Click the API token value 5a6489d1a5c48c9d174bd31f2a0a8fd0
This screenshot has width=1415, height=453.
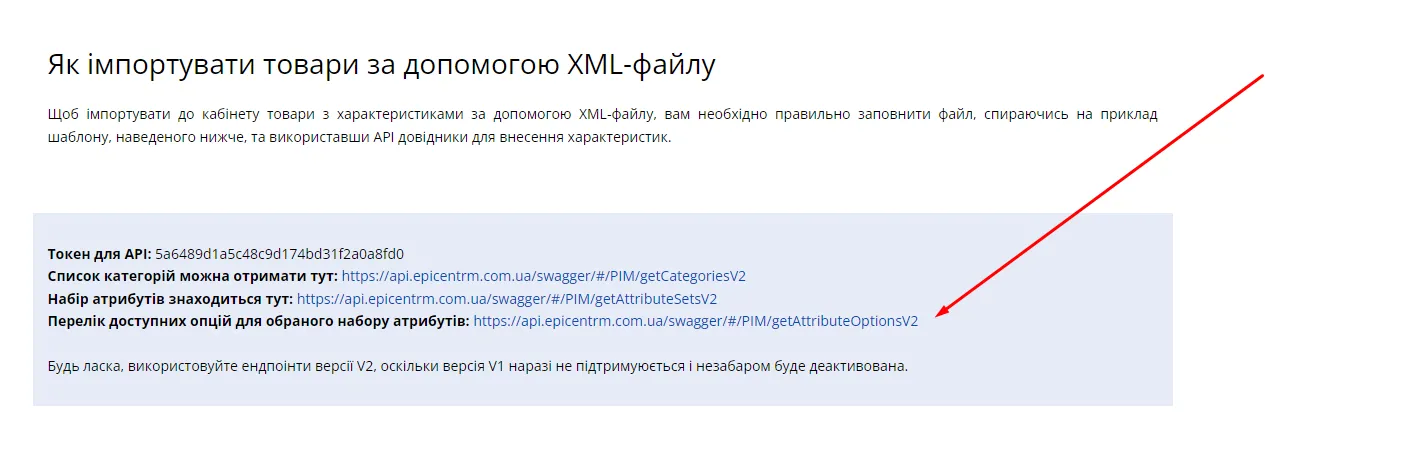pyautogui.click(x=279, y=254)
